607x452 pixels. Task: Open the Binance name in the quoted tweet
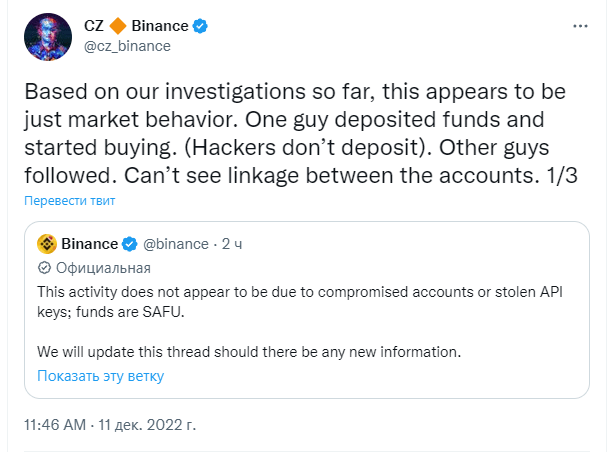(89, 244)
